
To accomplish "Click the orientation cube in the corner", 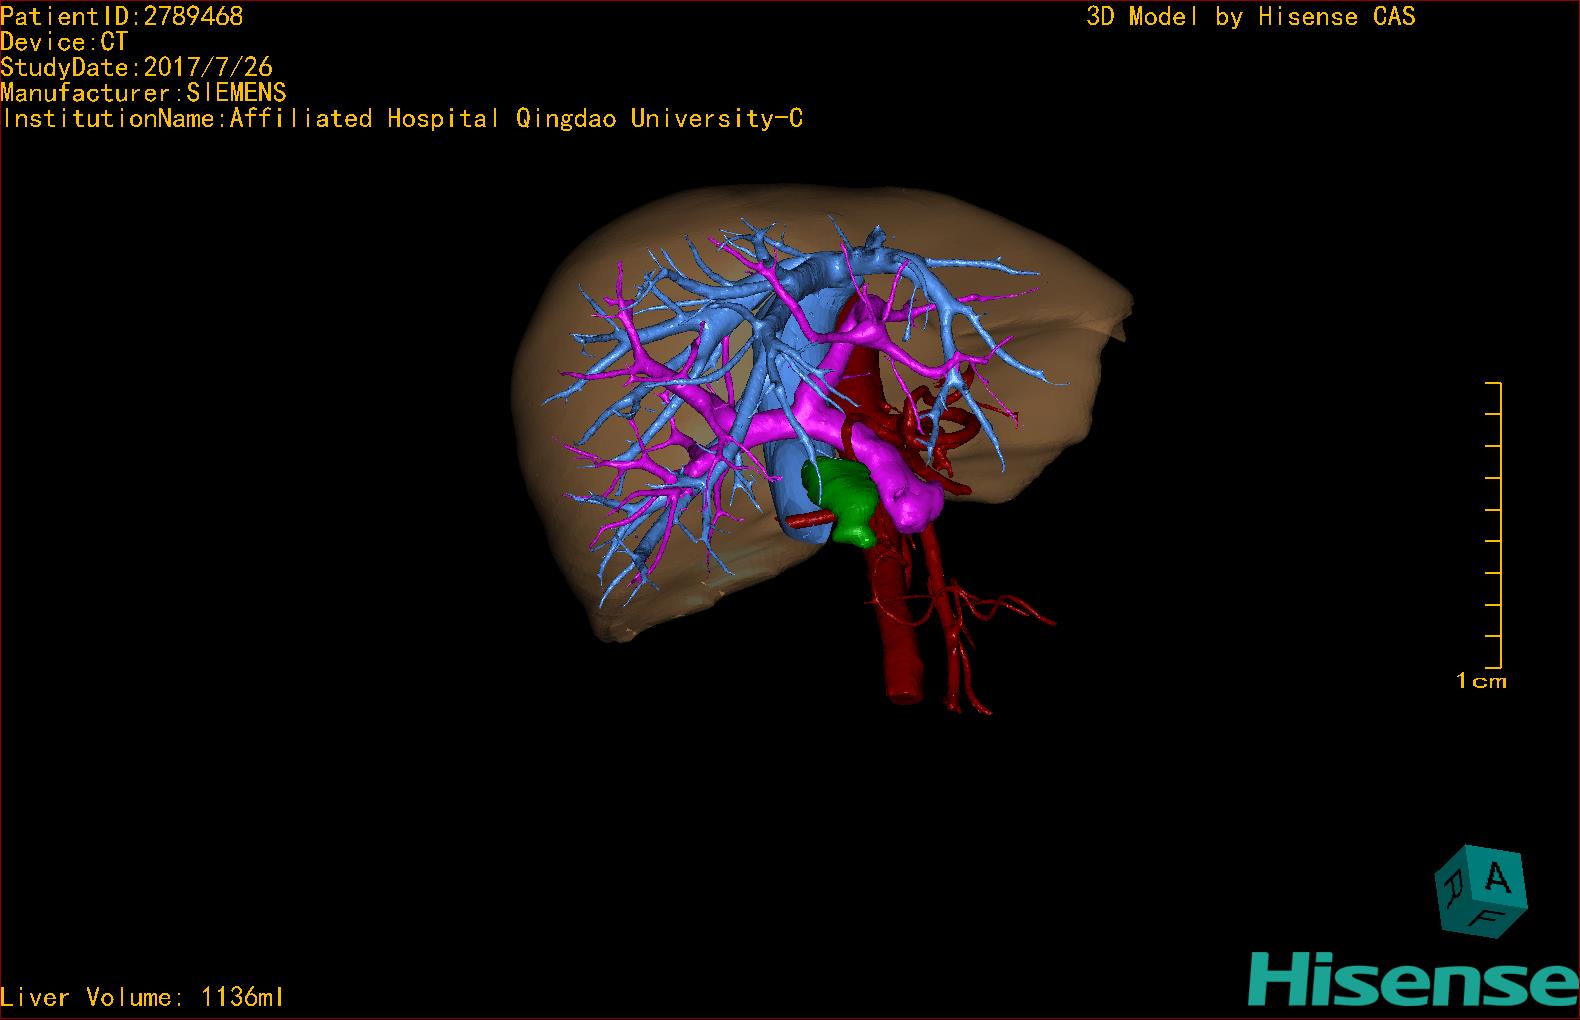I will click(1481, 891).
